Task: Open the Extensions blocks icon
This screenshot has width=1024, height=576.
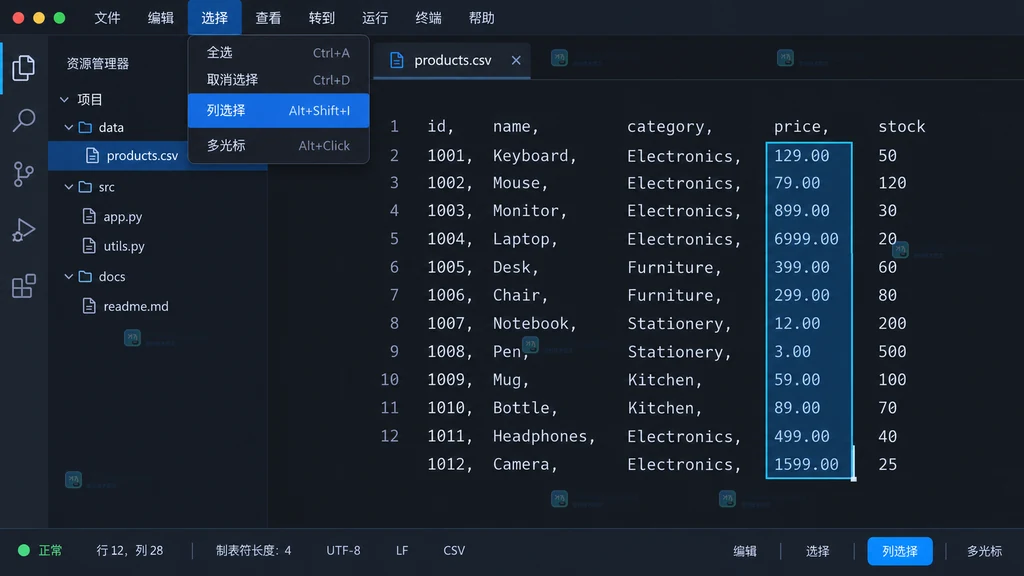Action: coord(24,285)
